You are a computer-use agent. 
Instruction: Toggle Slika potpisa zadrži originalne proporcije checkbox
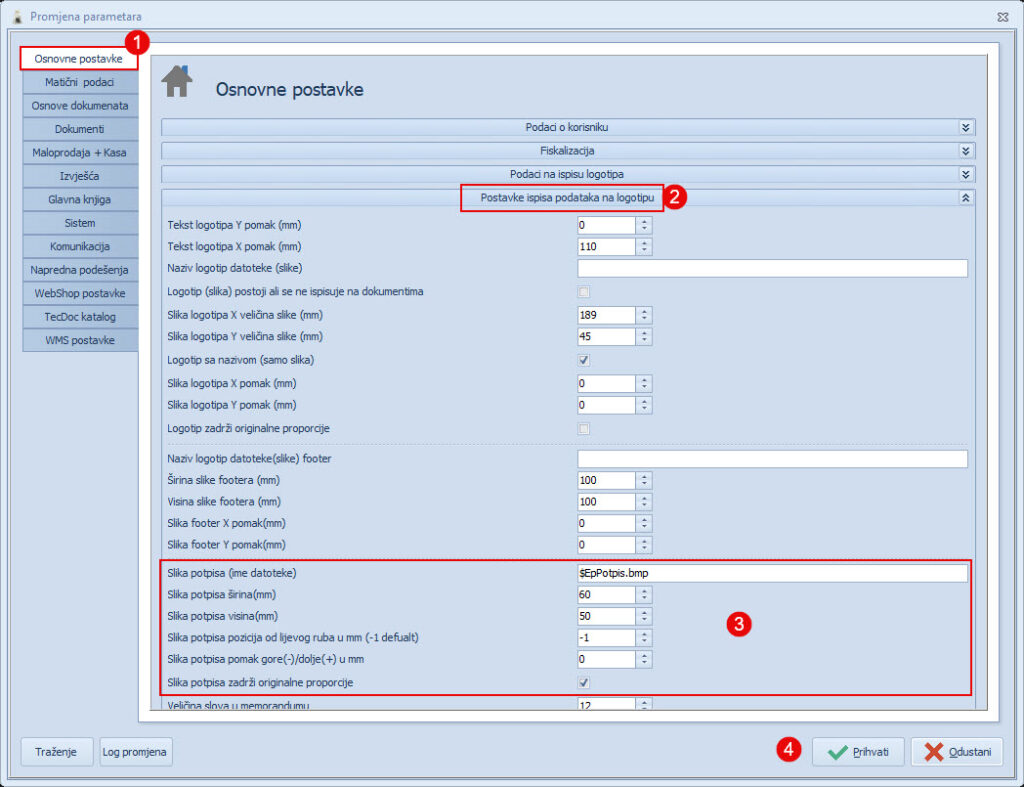tap(584, 683)
